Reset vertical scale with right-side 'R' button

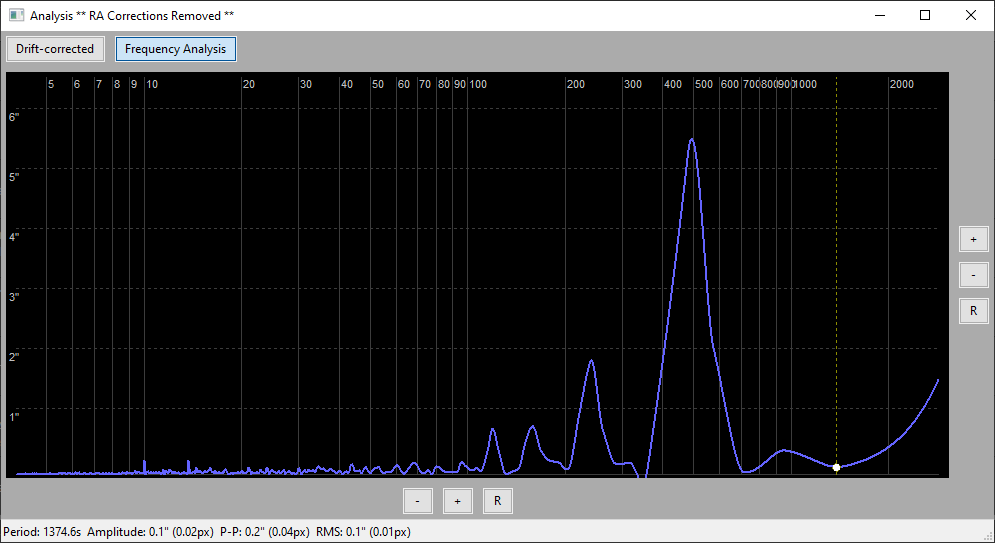coord(973,311)
